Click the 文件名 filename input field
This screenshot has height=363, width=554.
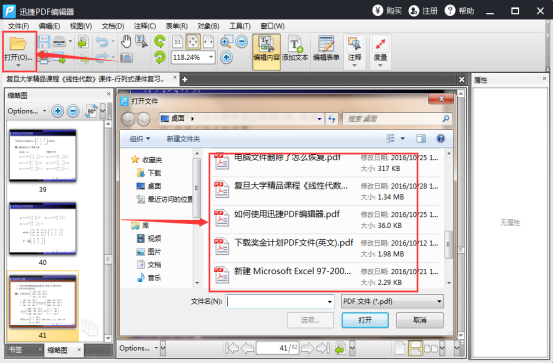point(280,301)
